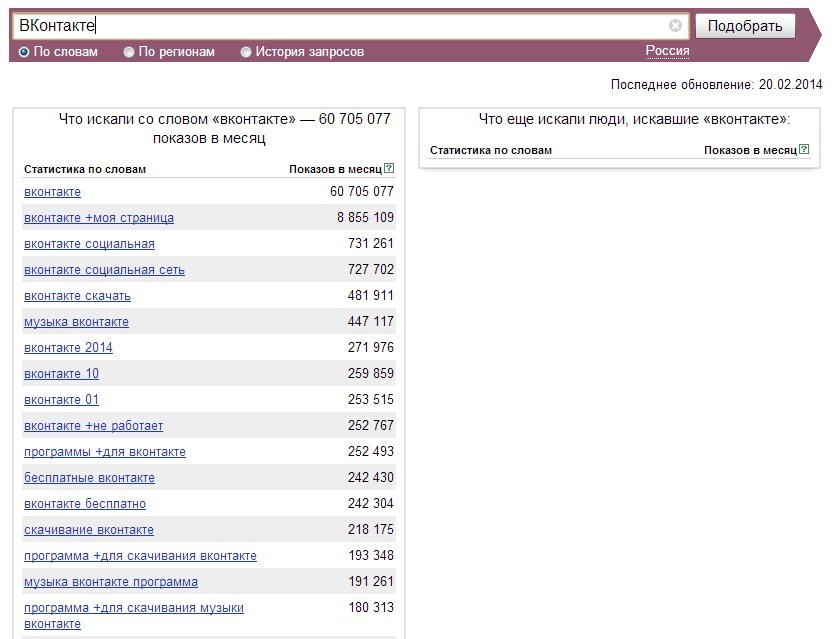
Task: Open the вконтакте 01 link
Action: pos(61,400)
